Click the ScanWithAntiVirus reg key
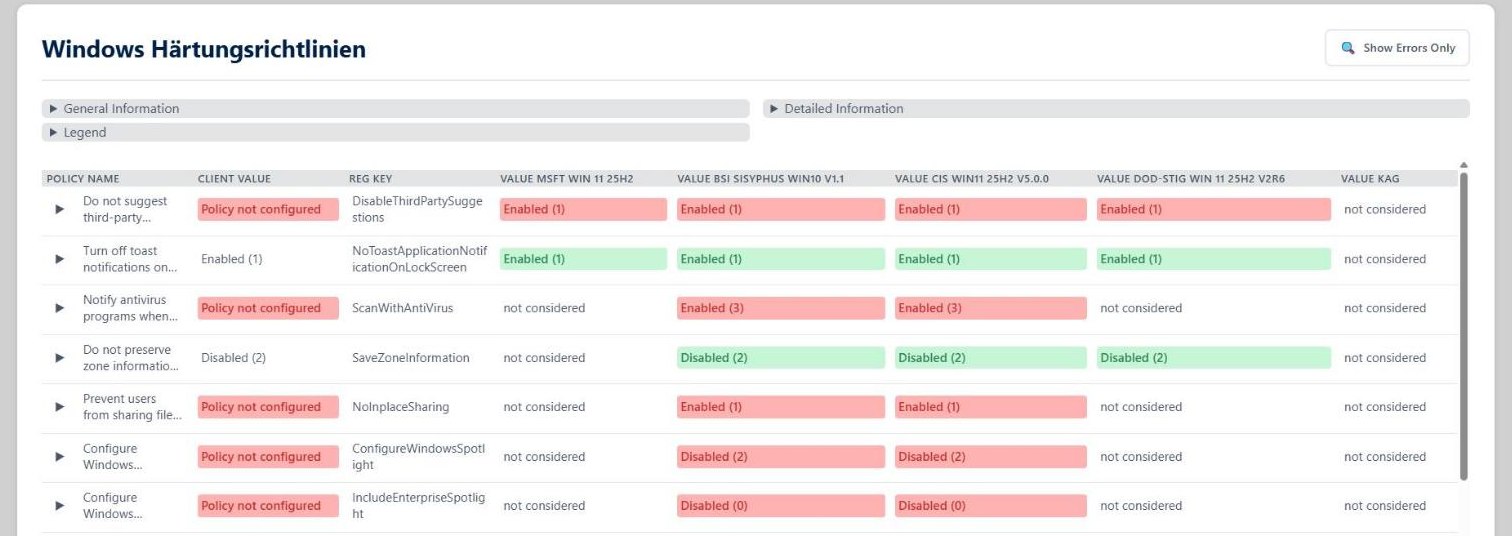The image size is (1512, 536). (402, 308)
